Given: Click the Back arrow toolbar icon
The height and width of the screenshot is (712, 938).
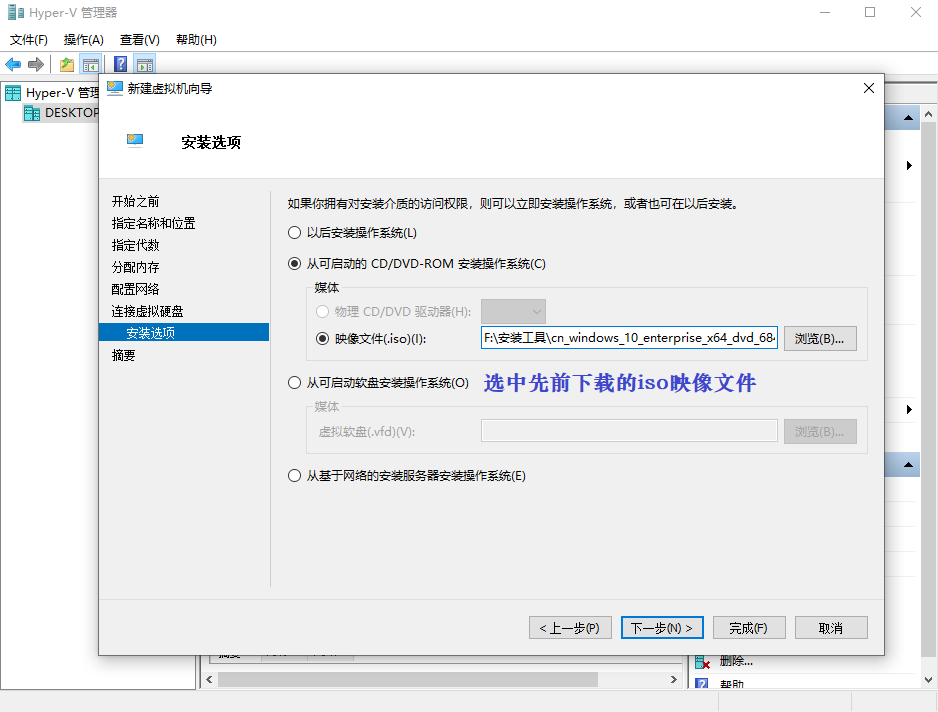Looking at the screenshot, I should click(x=13, y=64).
